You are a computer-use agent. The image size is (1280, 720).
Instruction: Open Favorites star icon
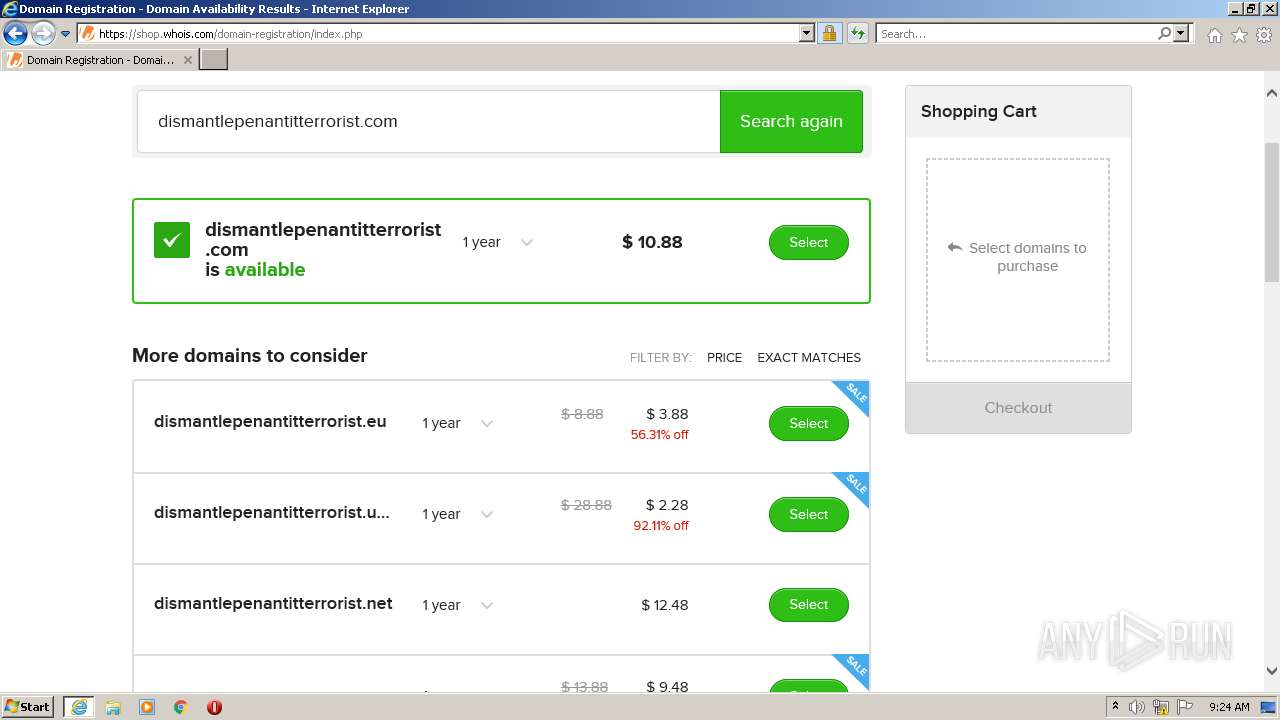[x=1239, y=35]
